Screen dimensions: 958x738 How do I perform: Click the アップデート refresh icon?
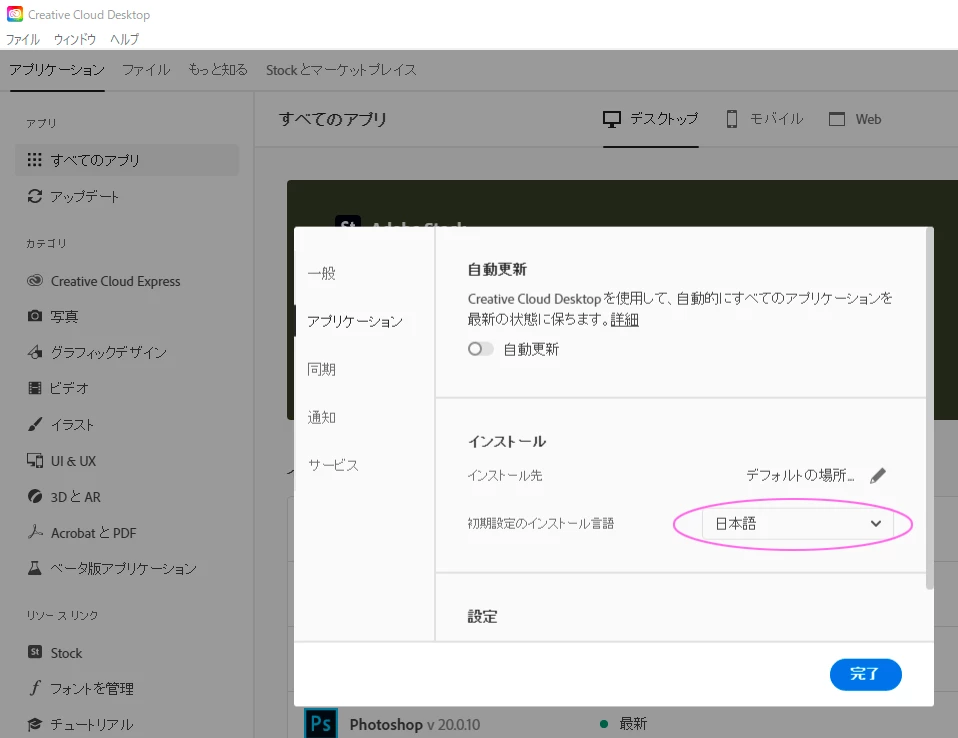(x=35, y=196)
